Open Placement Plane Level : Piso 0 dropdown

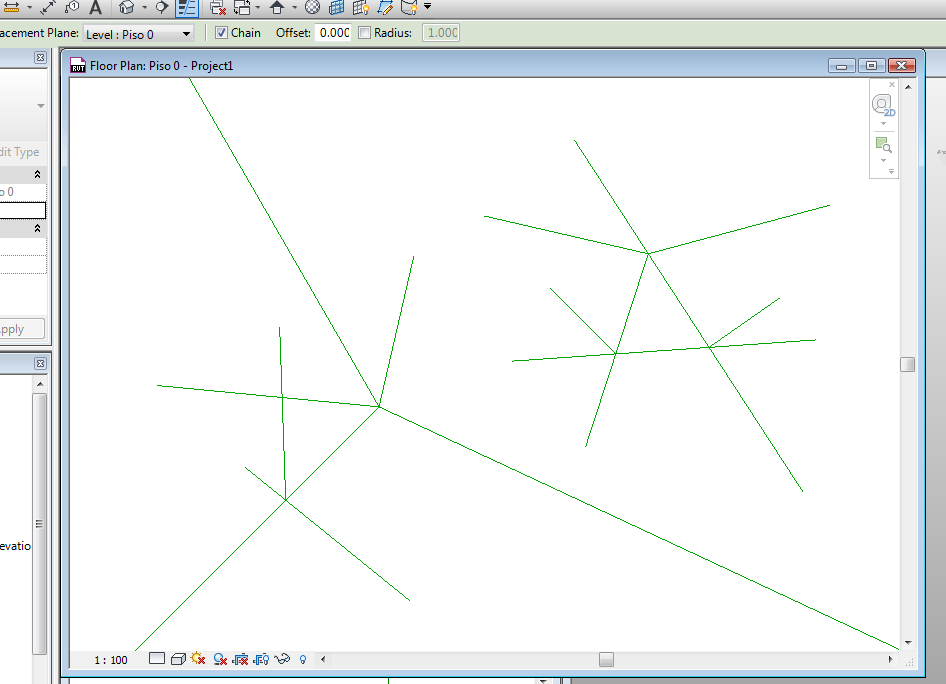138,34
